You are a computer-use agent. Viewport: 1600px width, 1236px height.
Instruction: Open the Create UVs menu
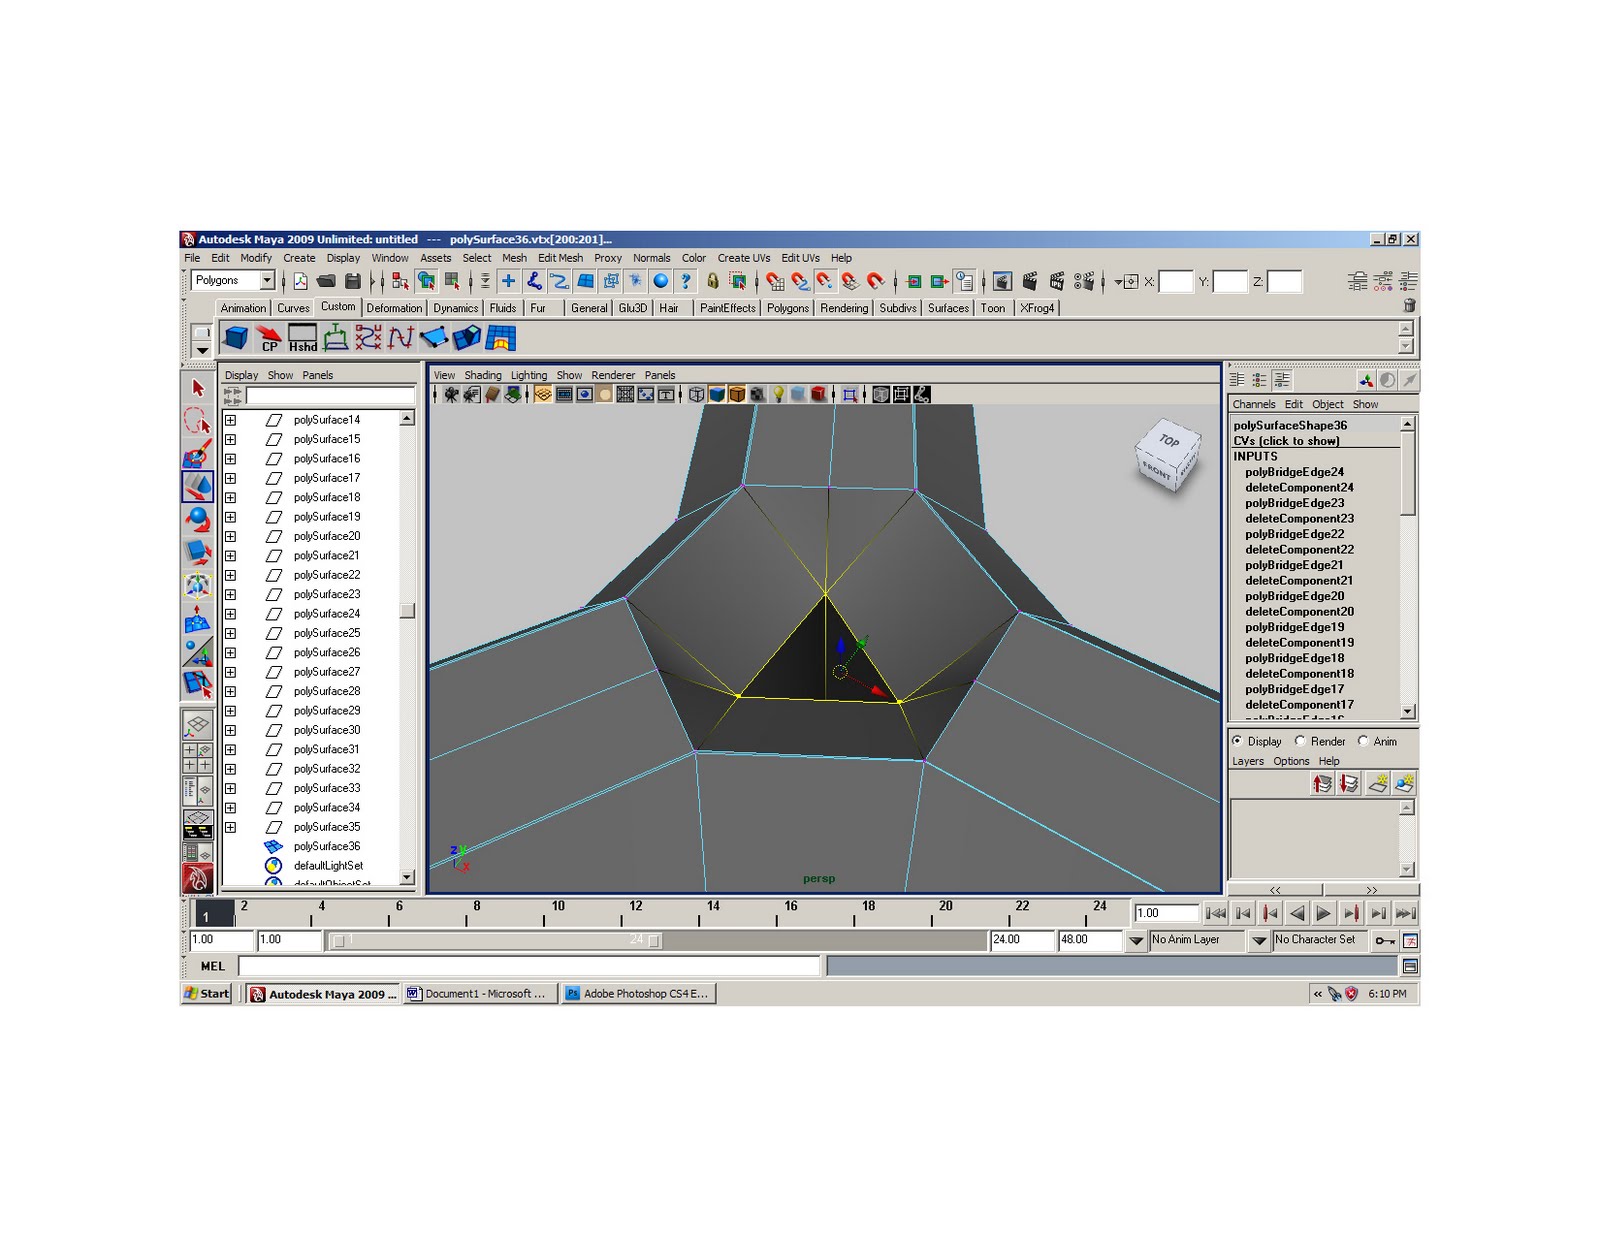[743, 258]
